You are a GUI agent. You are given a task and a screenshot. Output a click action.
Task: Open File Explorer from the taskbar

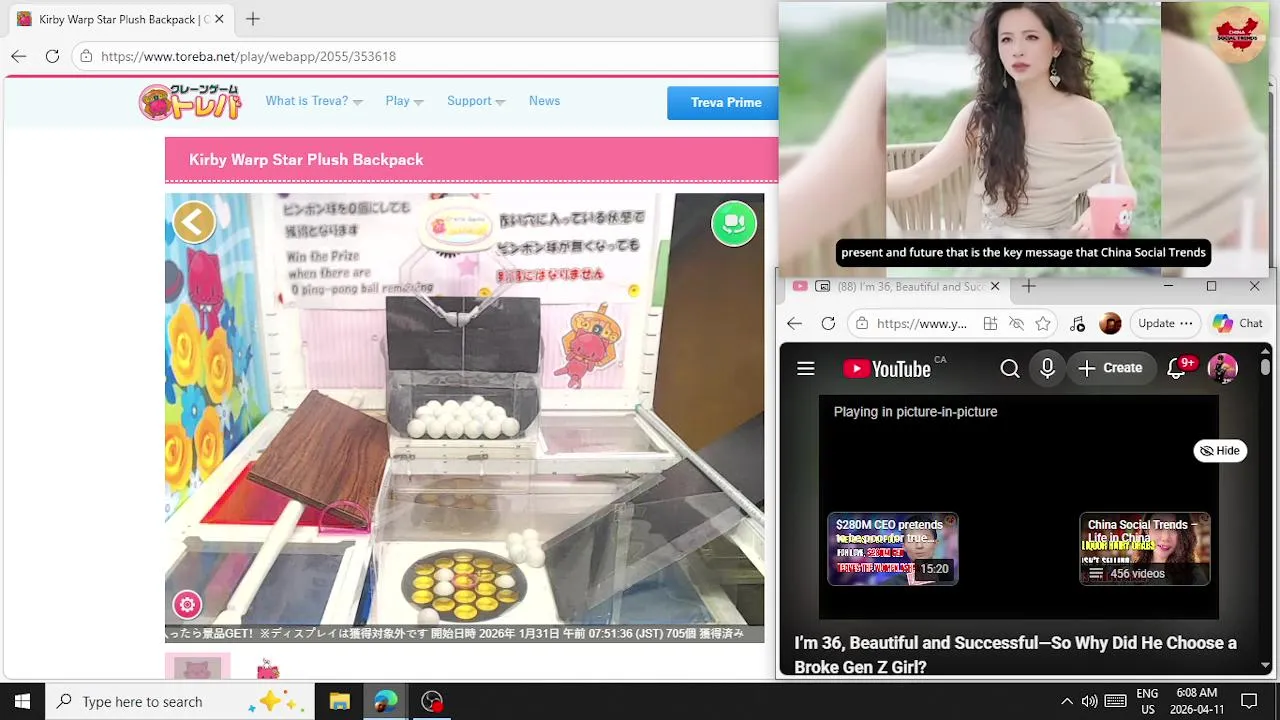(339, 702)
